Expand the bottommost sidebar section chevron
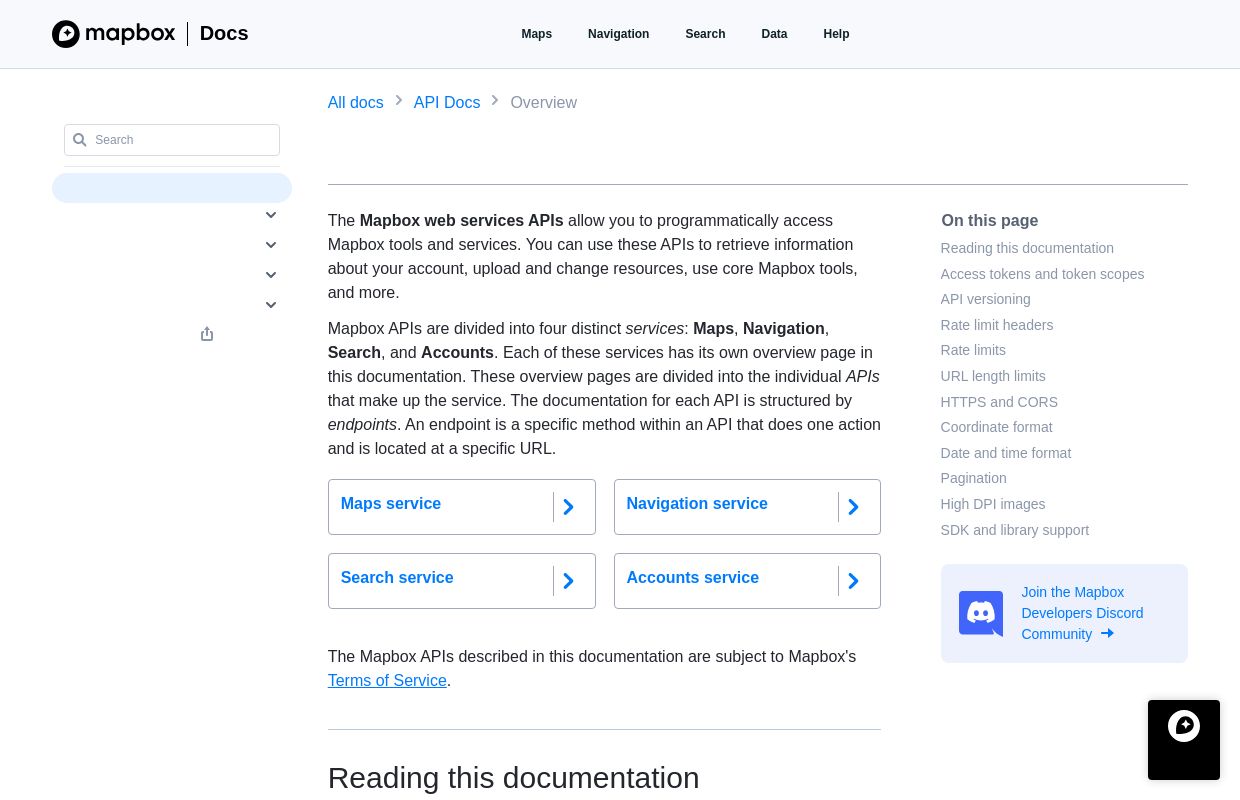The width and height of the screenshot is (1240, 800). click(271, 305)
